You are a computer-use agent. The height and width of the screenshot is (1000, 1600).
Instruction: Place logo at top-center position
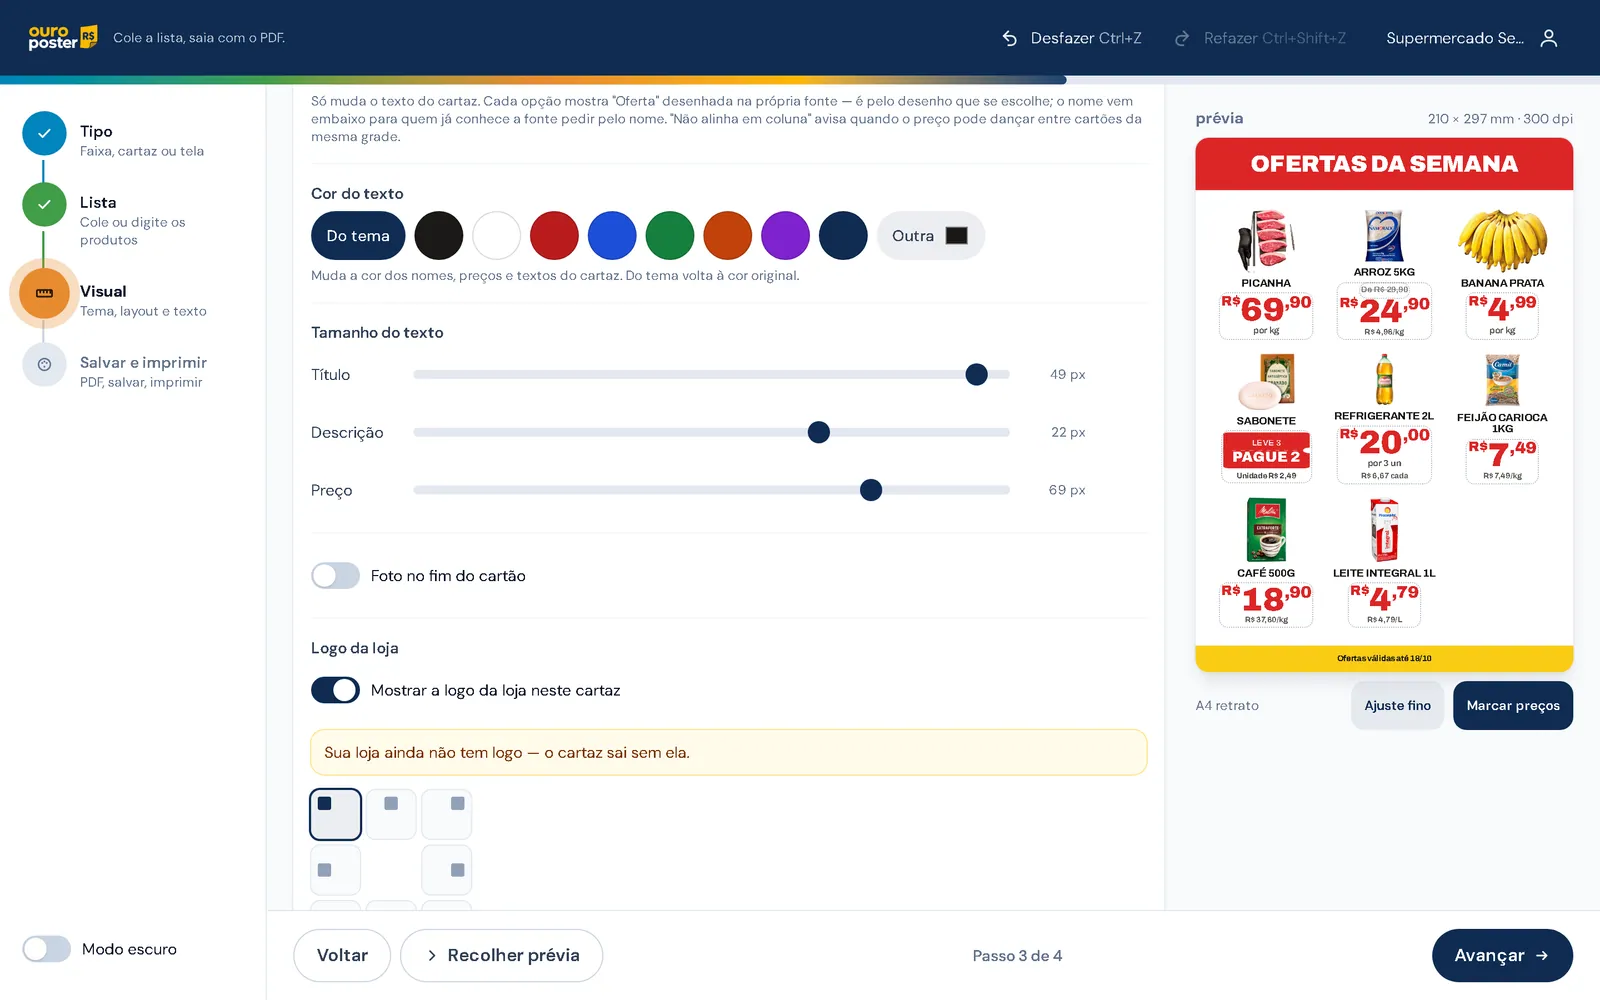tap(391, 814)
